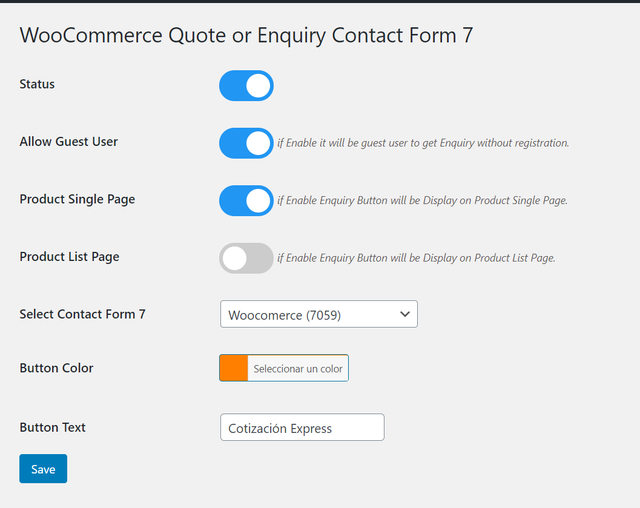Click the Button Color label

click(56, 368)
